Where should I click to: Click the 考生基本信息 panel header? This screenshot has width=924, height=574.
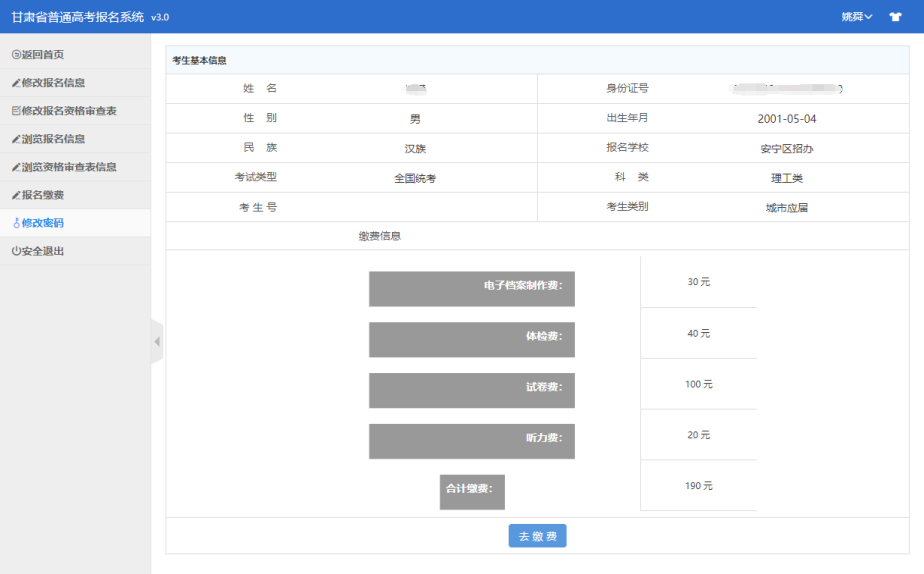coord(200,60)
